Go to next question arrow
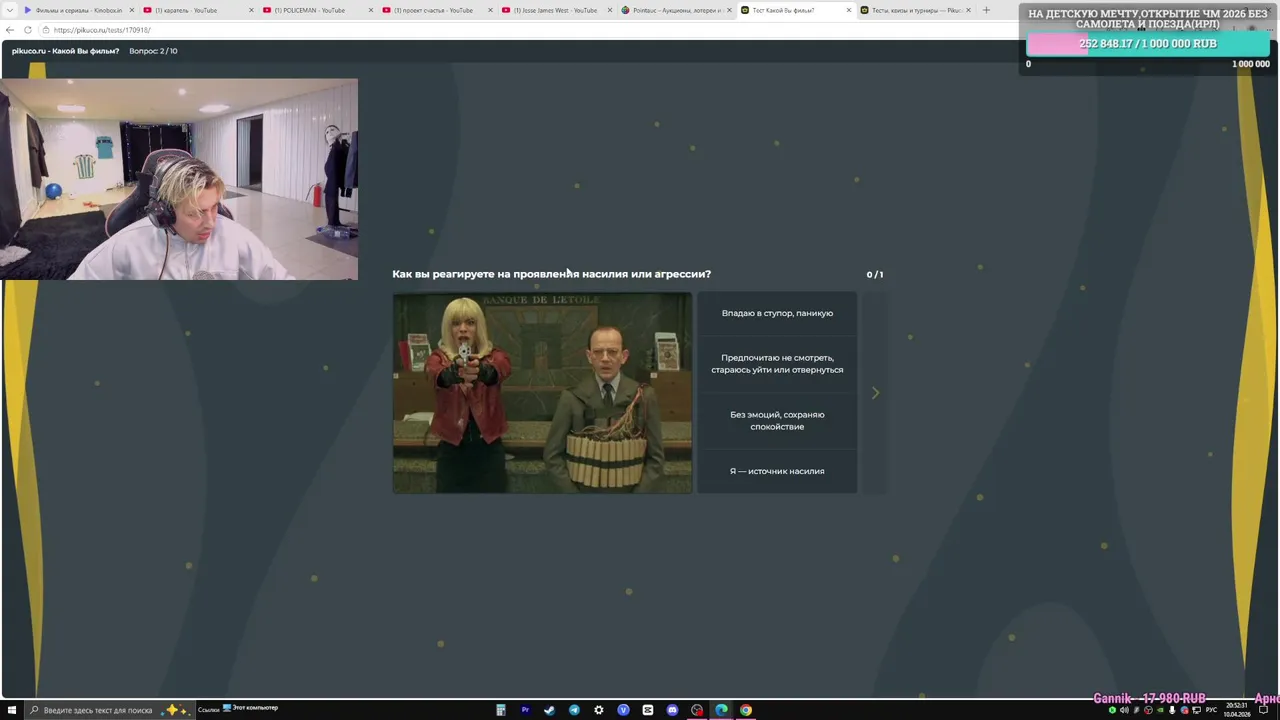This screenshot has width=1280, height=720. [x=875, y=393]
